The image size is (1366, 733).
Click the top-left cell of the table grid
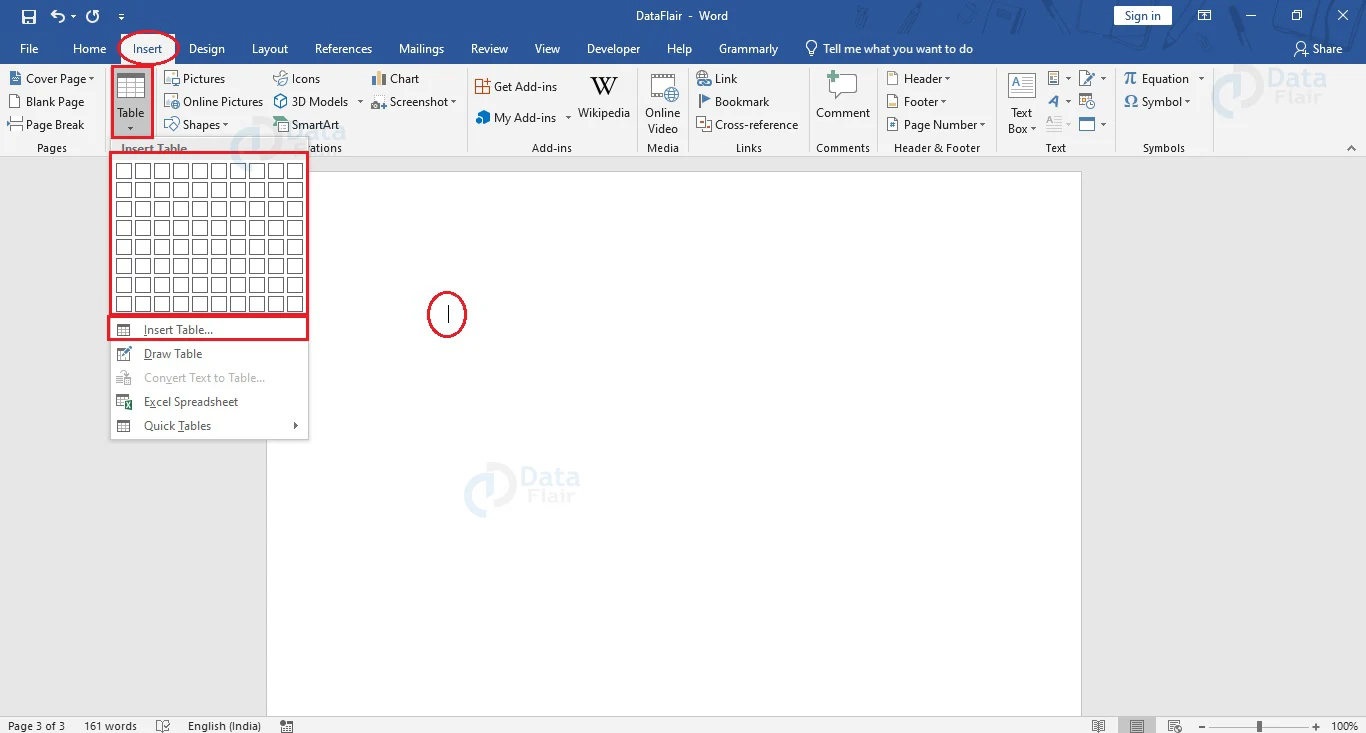tap(124, 171)
